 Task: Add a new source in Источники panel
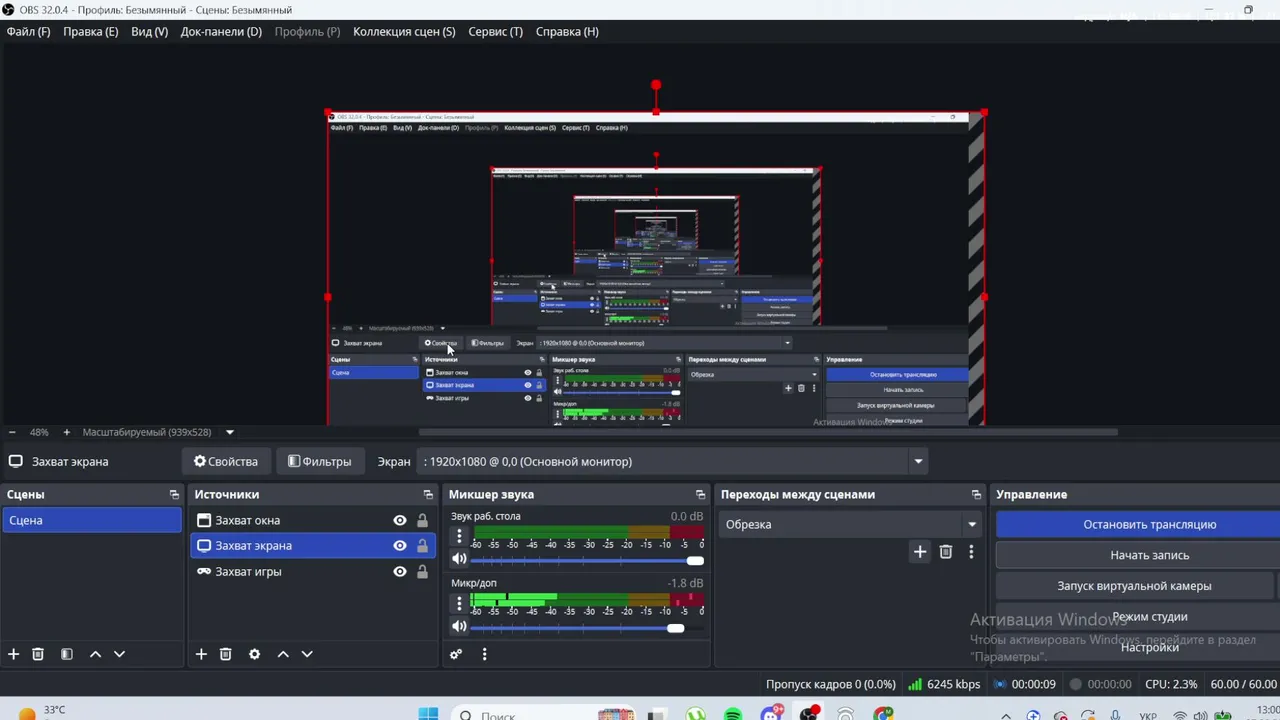point(201,654)
